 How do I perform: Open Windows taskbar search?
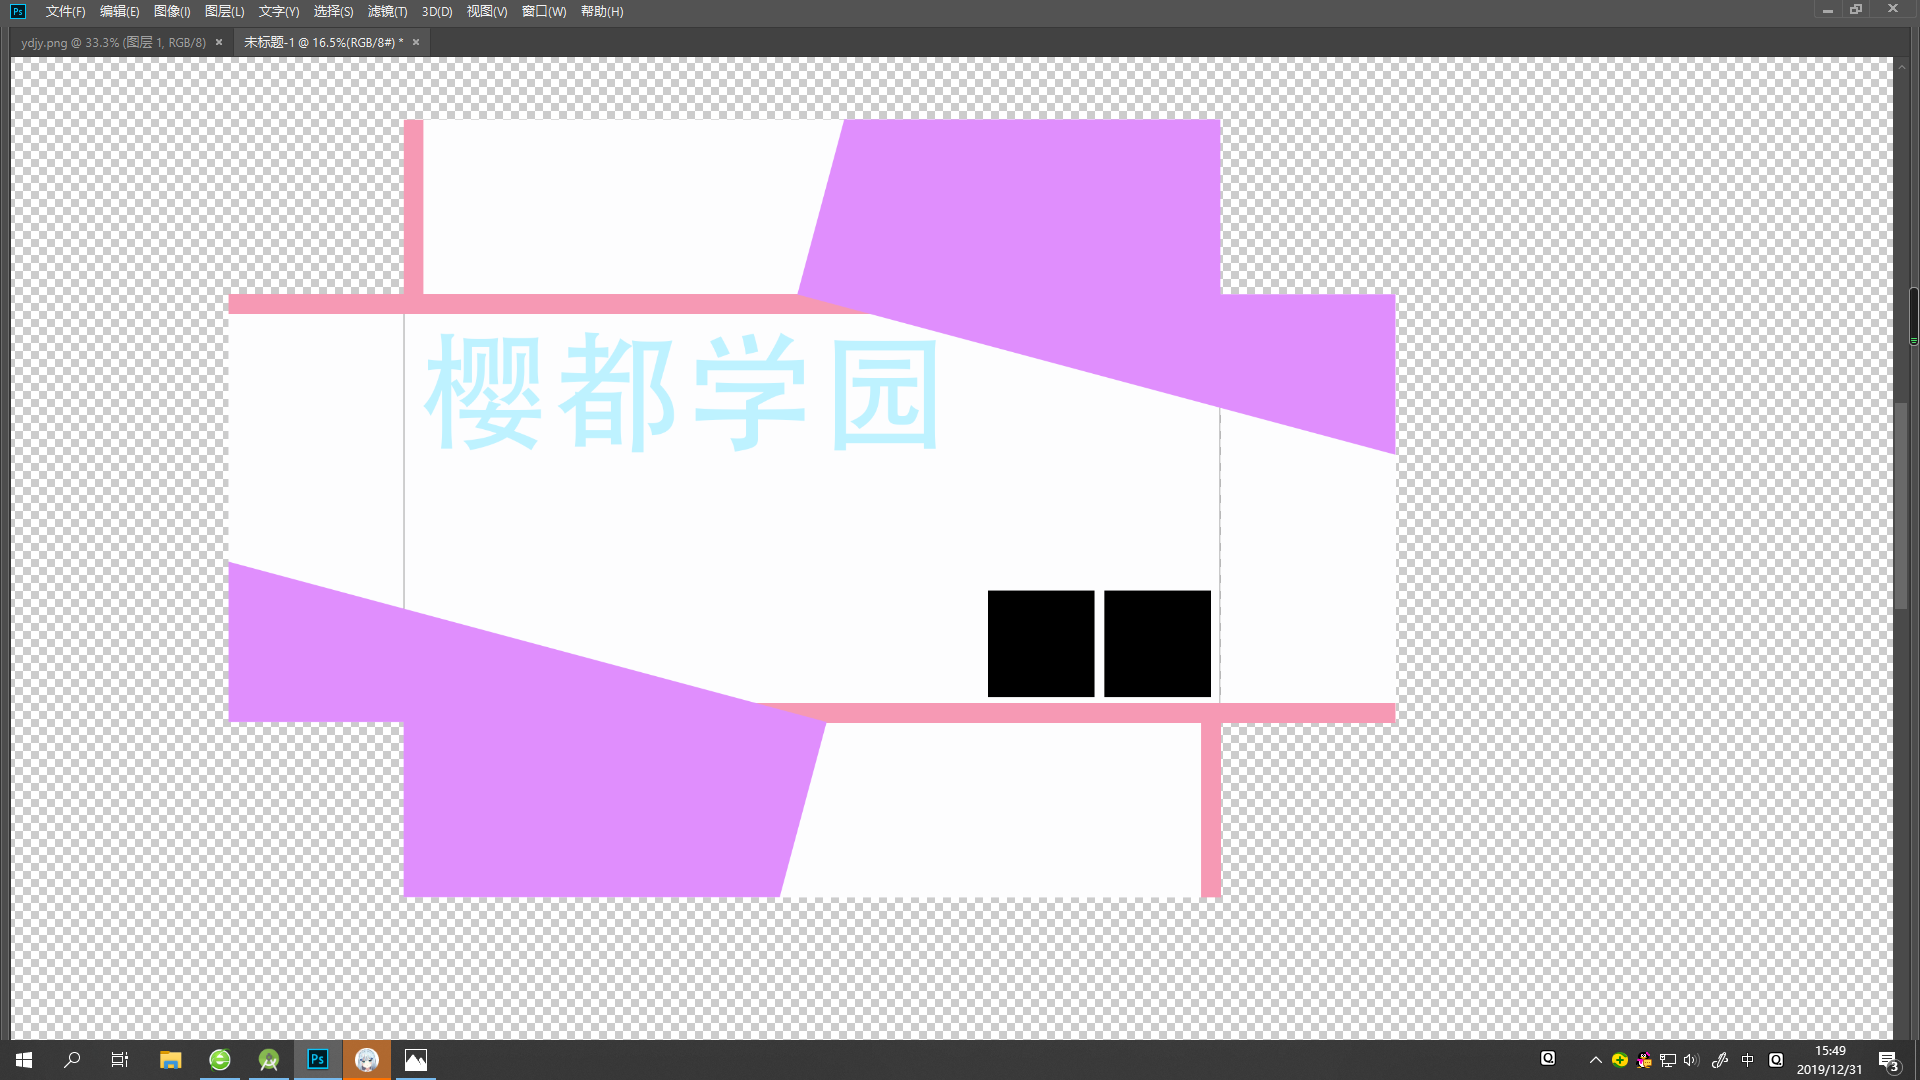(x=72, y=1060)
